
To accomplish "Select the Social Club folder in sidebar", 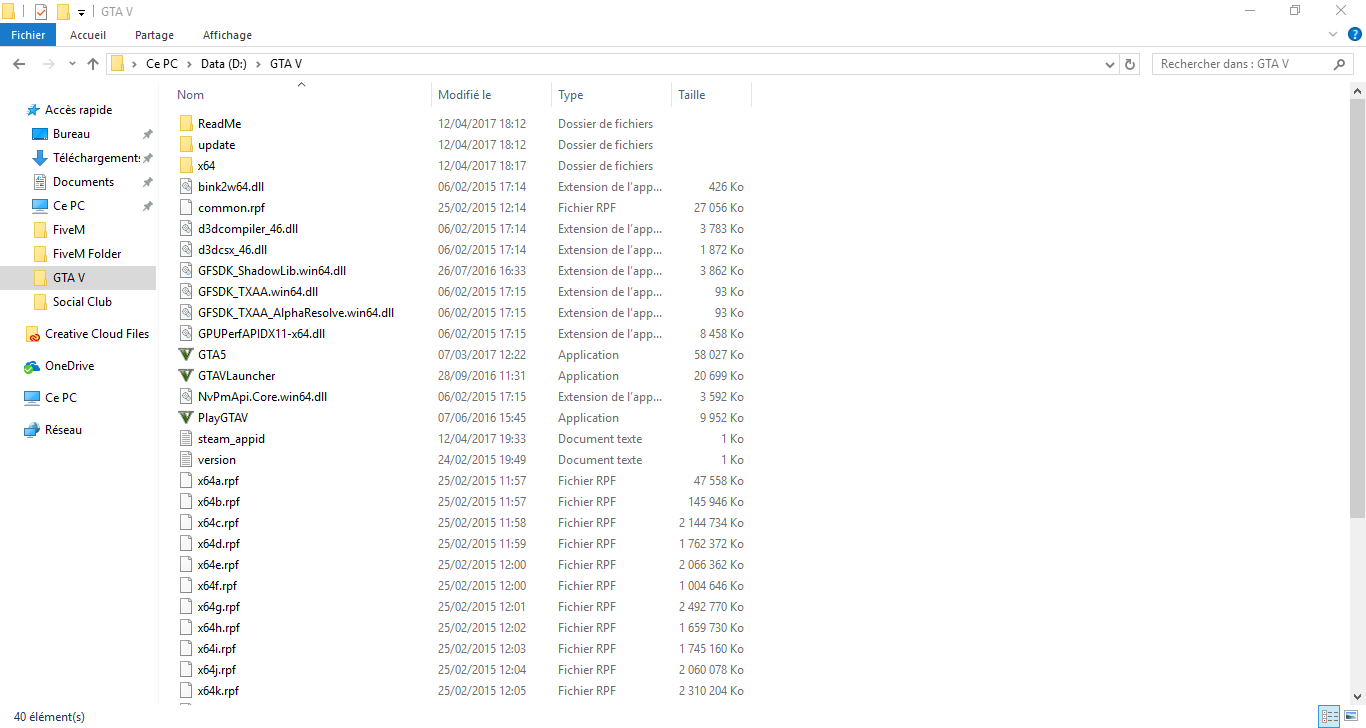I will click(72, 302).
